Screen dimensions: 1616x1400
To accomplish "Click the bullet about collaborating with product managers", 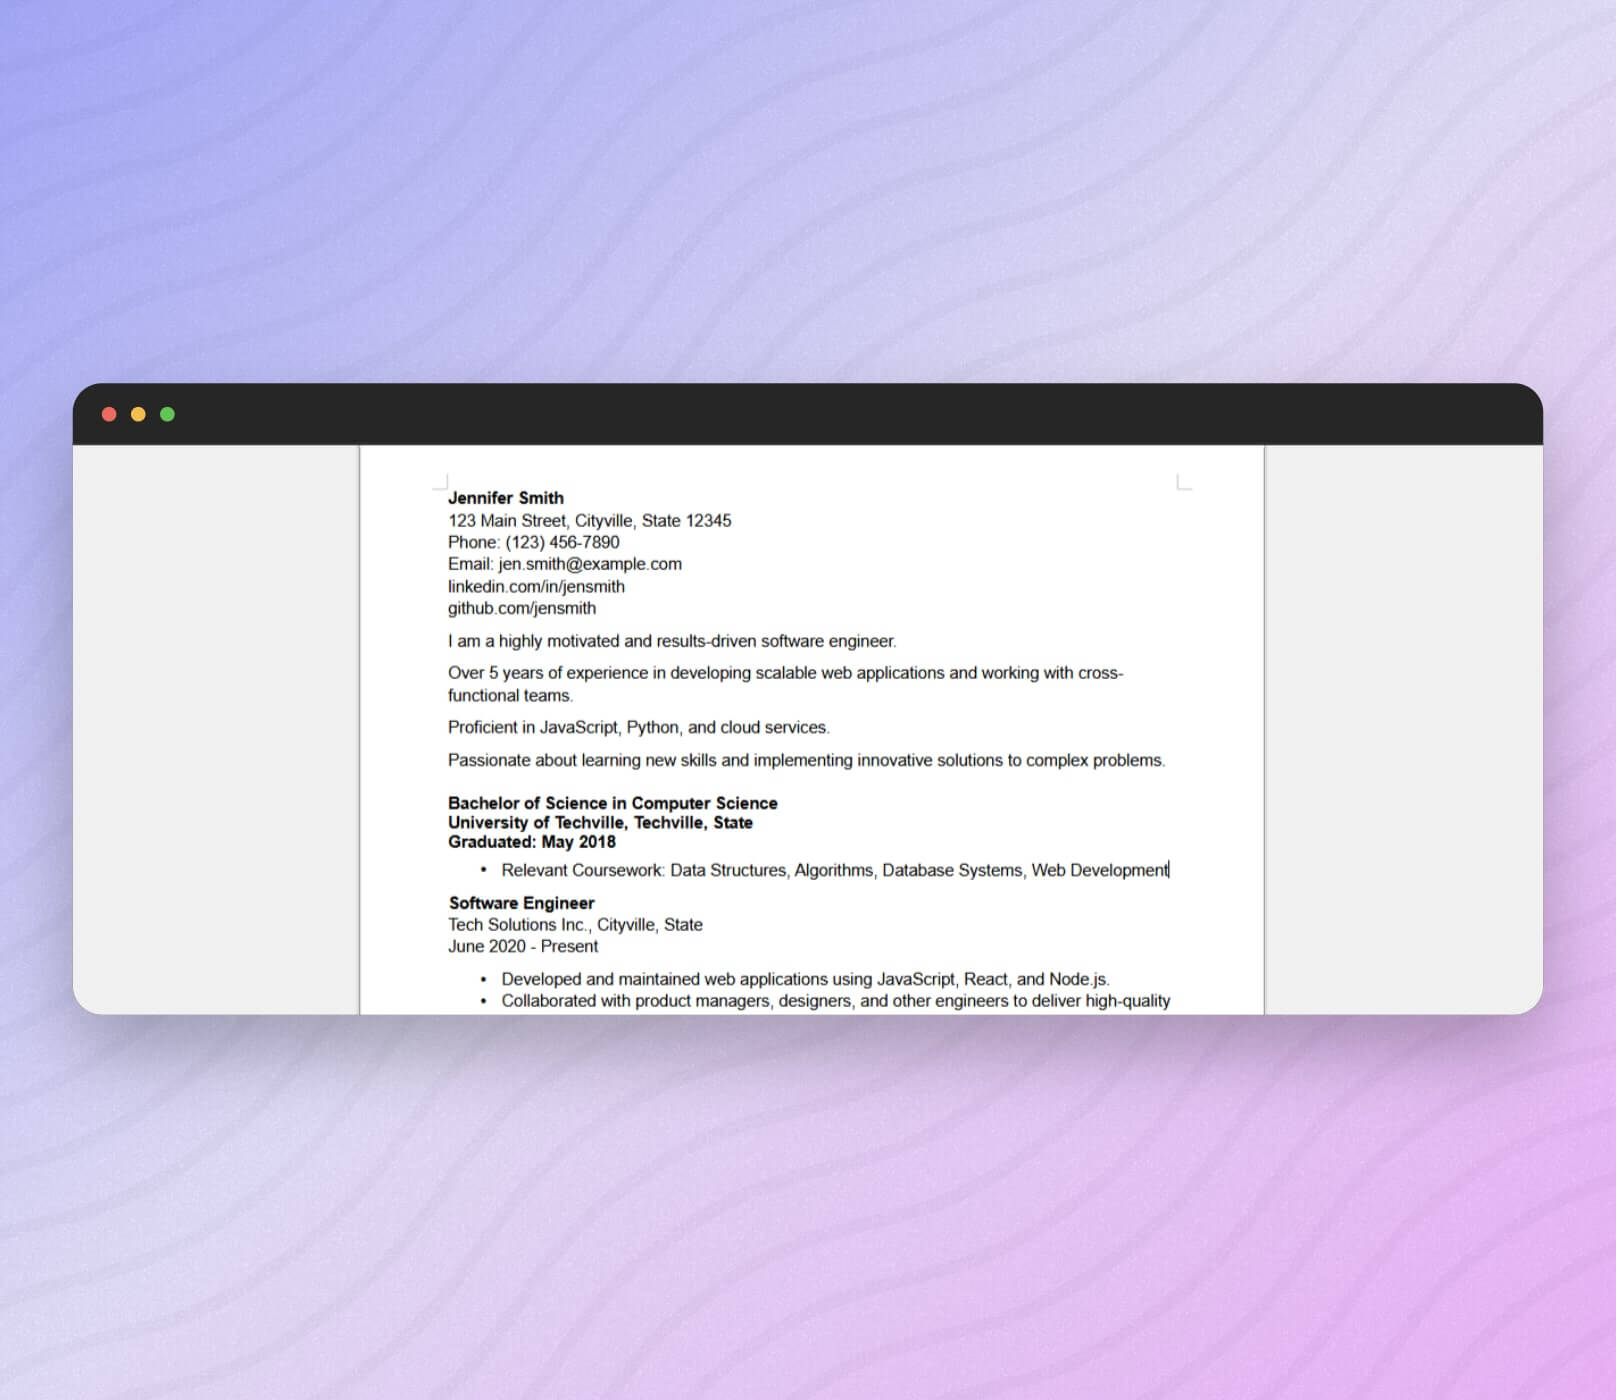I will (x=835, y=1000).
